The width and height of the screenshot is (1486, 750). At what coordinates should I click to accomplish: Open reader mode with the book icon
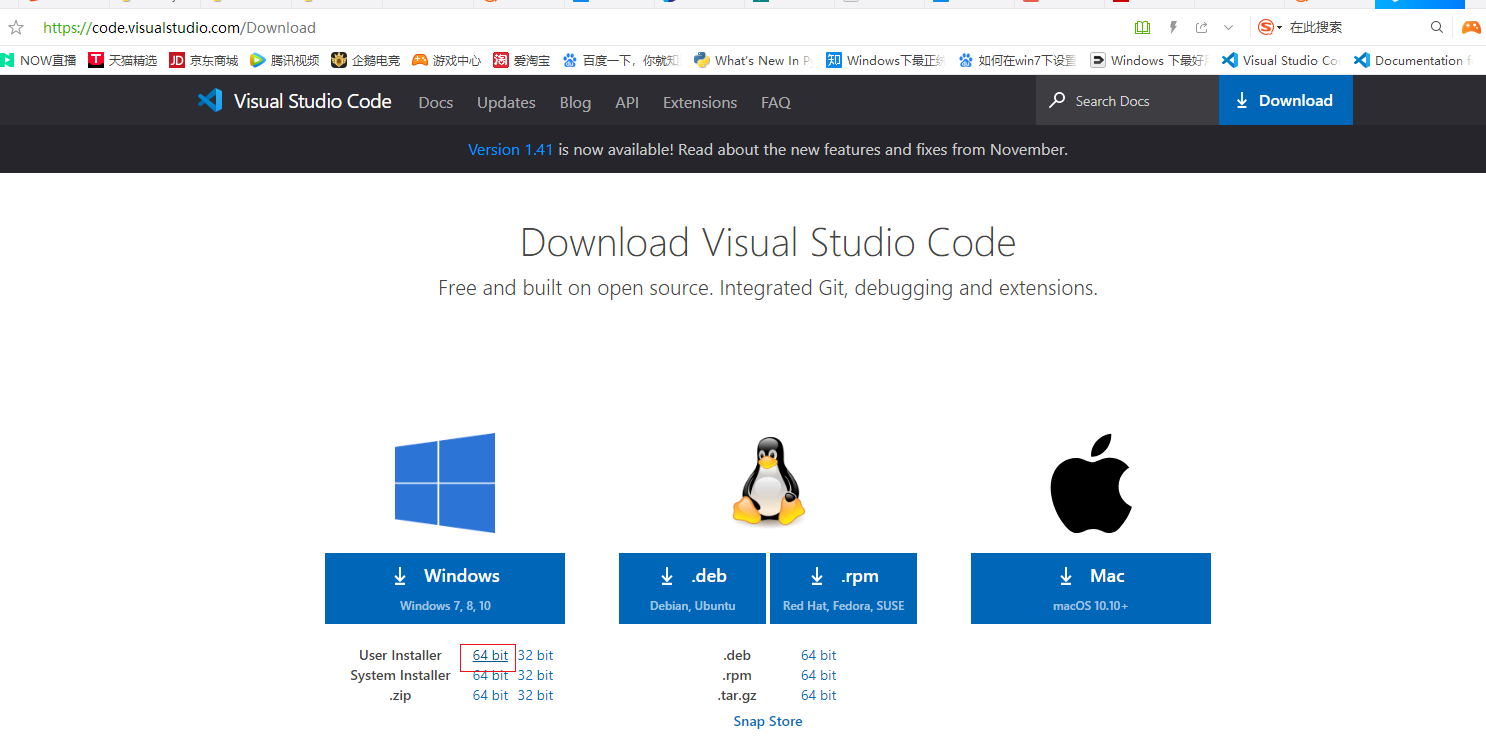(1143, 28)
